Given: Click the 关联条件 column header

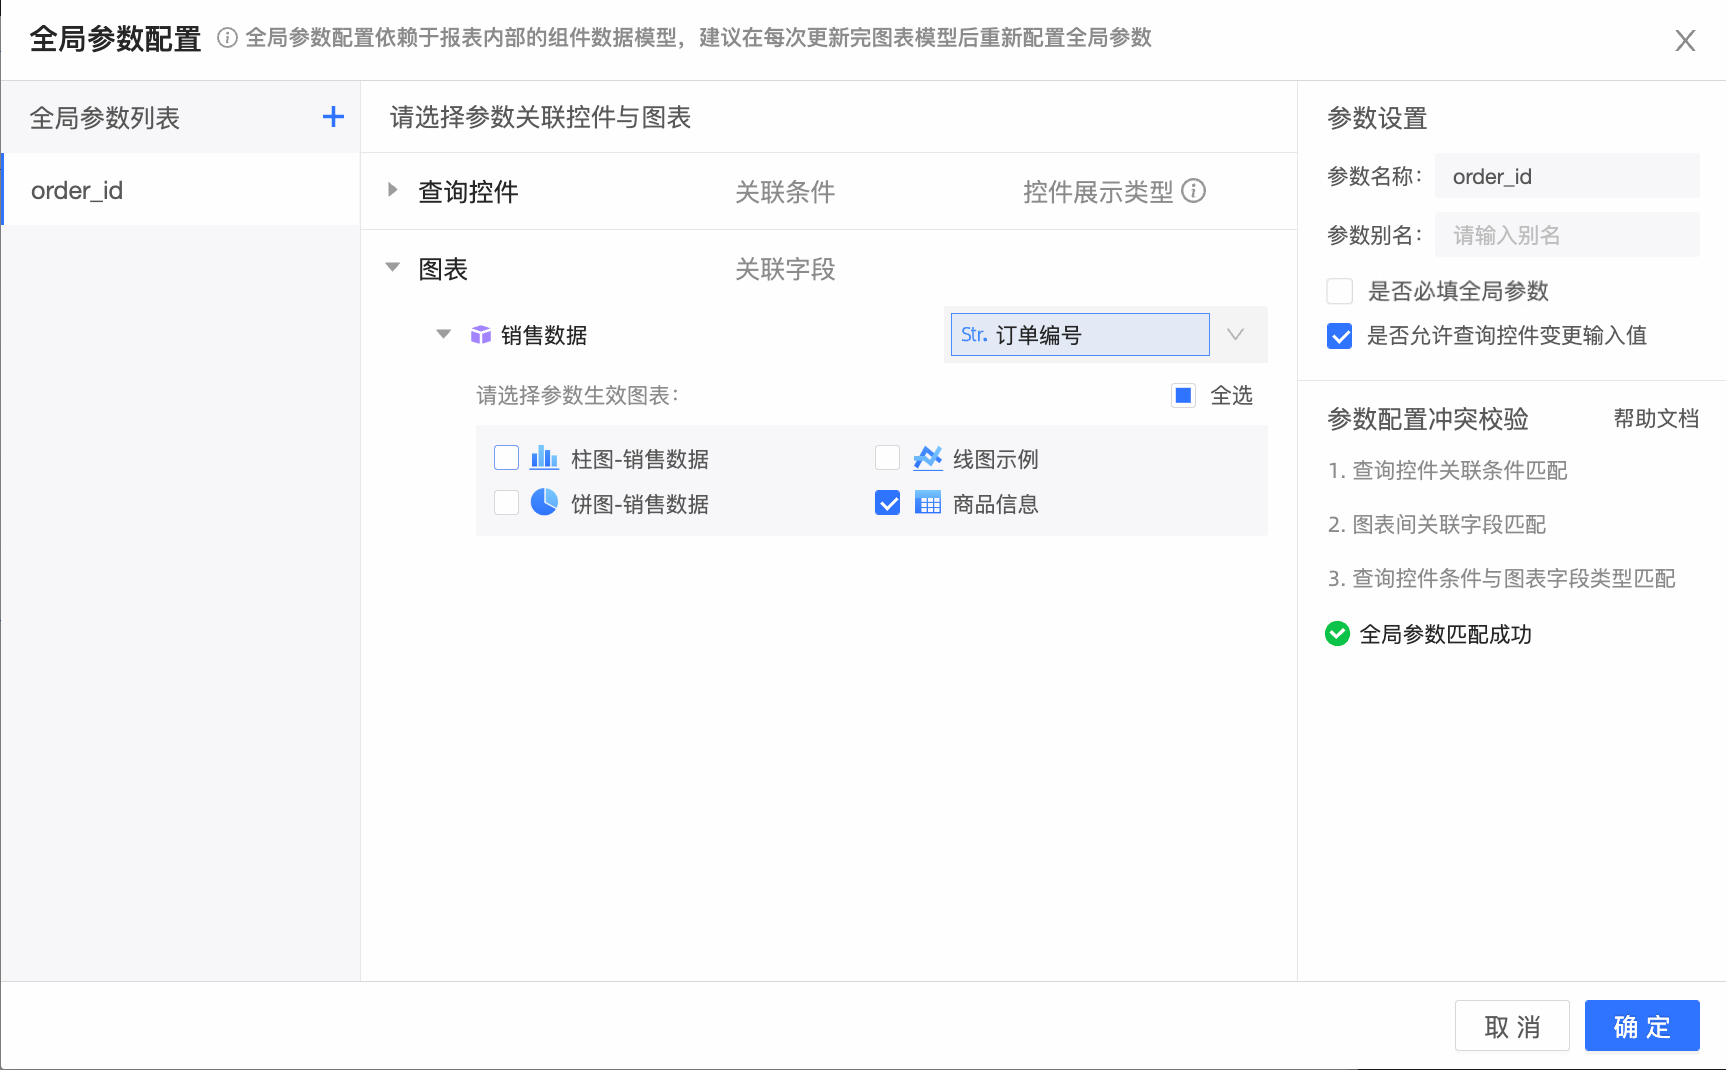Looking at the screenshot, I should [785, 192].
